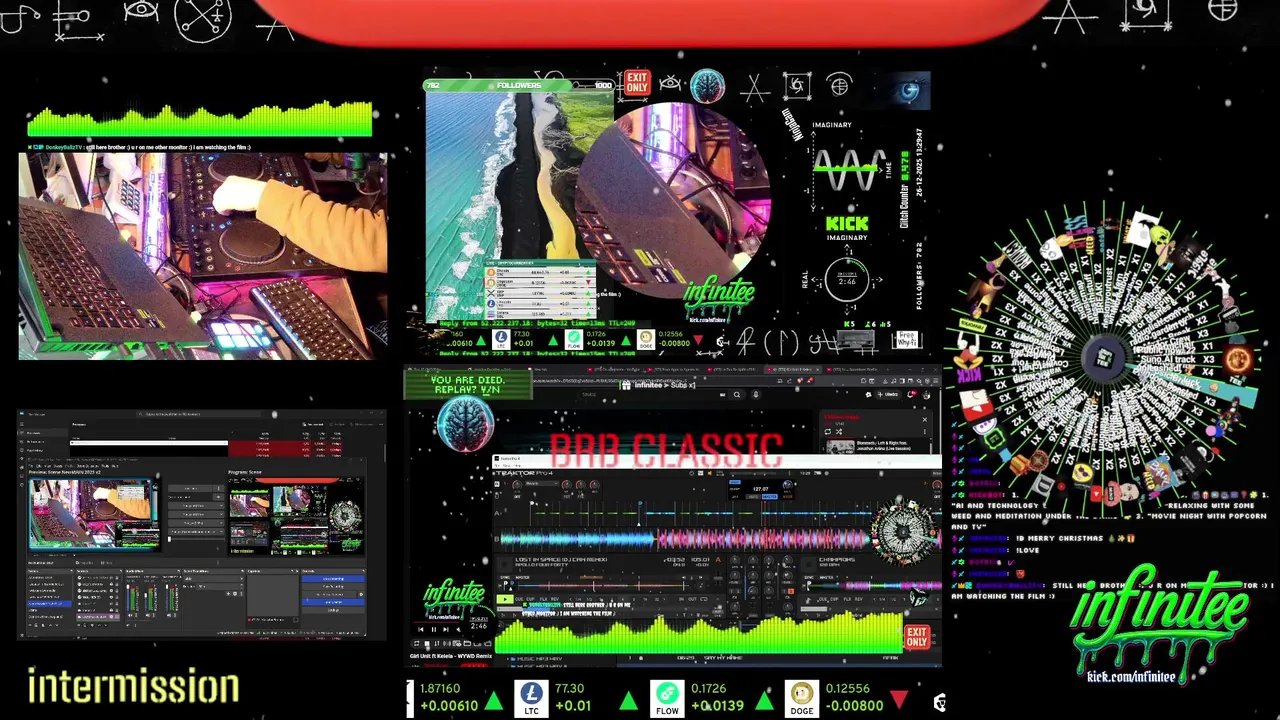Pause the media player widget
The image size is (1280, 720).
(x=434, y=629)
